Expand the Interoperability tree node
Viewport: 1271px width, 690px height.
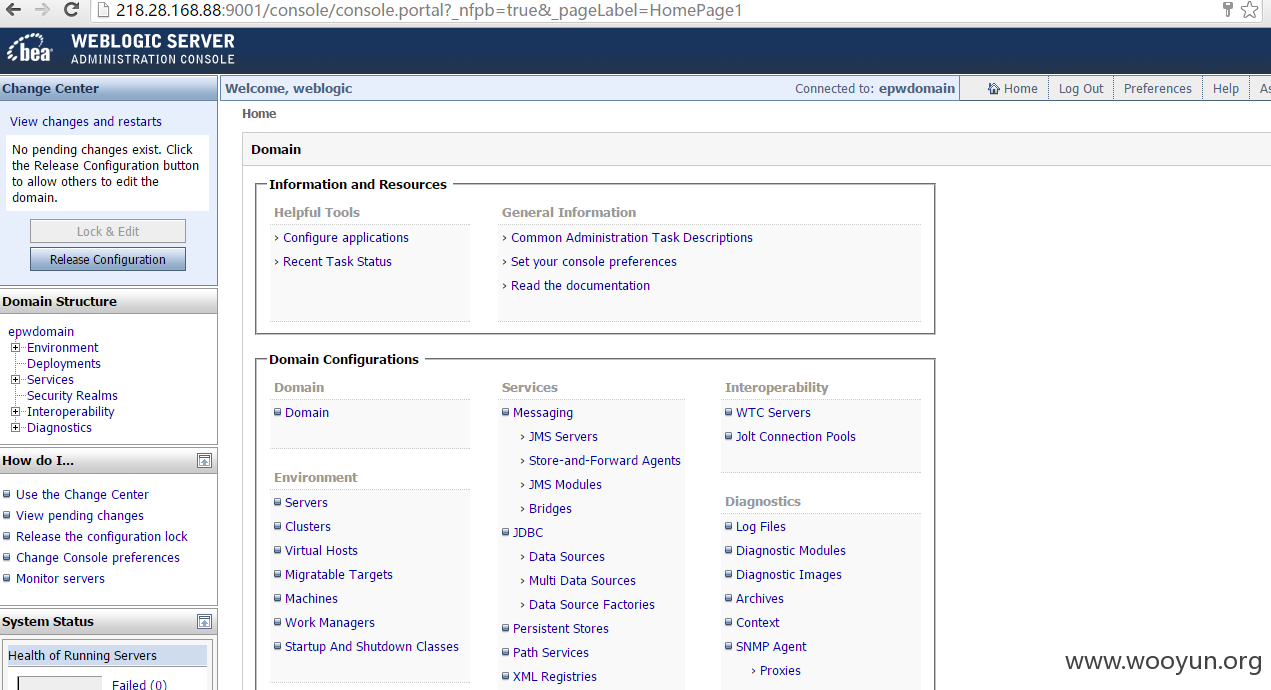16,412
